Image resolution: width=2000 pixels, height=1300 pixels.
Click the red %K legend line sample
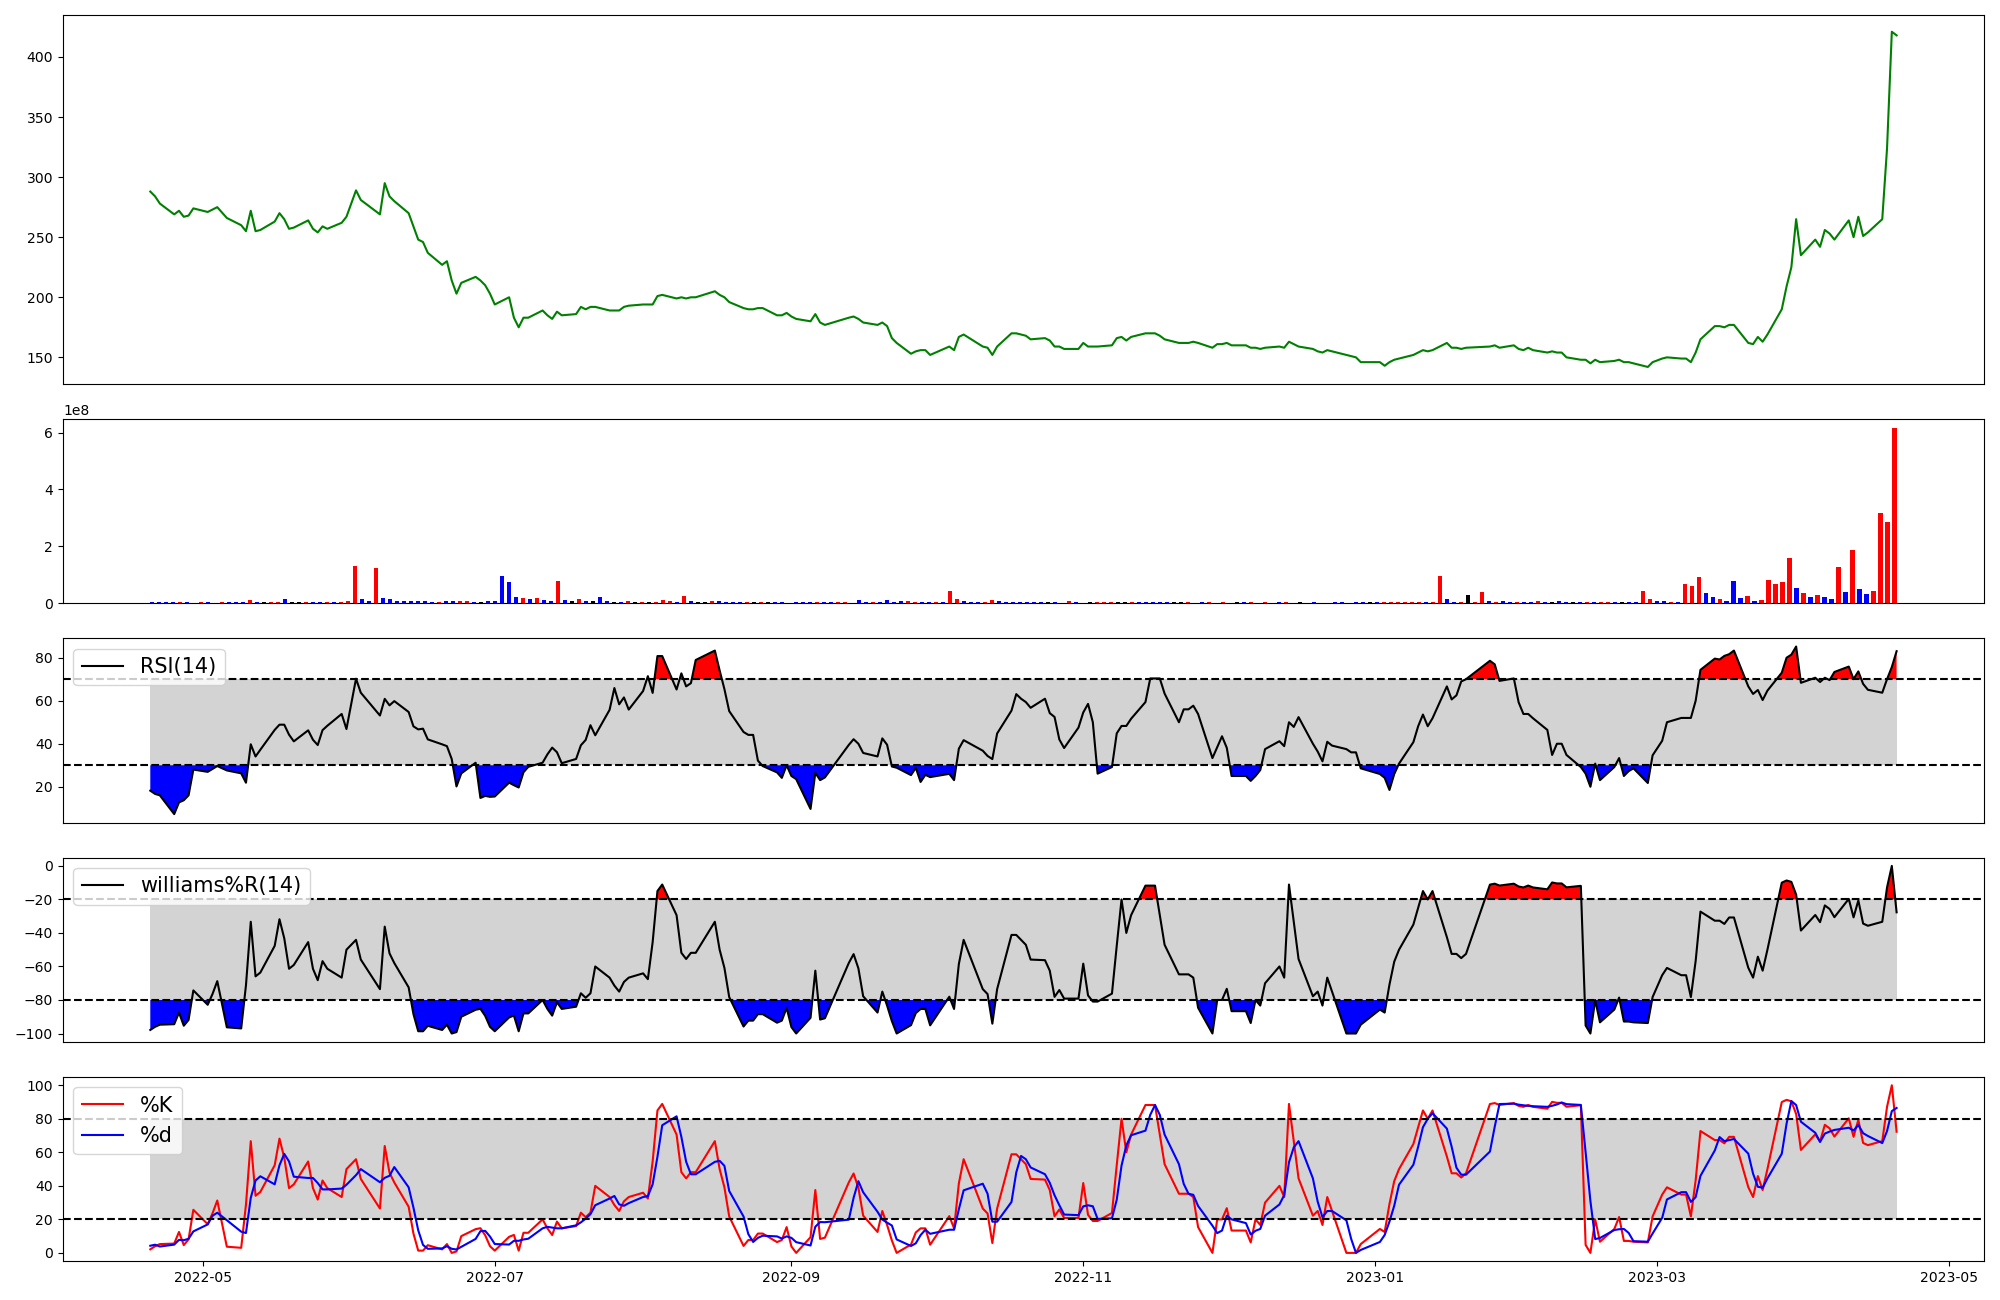[x=102, y=1105]
